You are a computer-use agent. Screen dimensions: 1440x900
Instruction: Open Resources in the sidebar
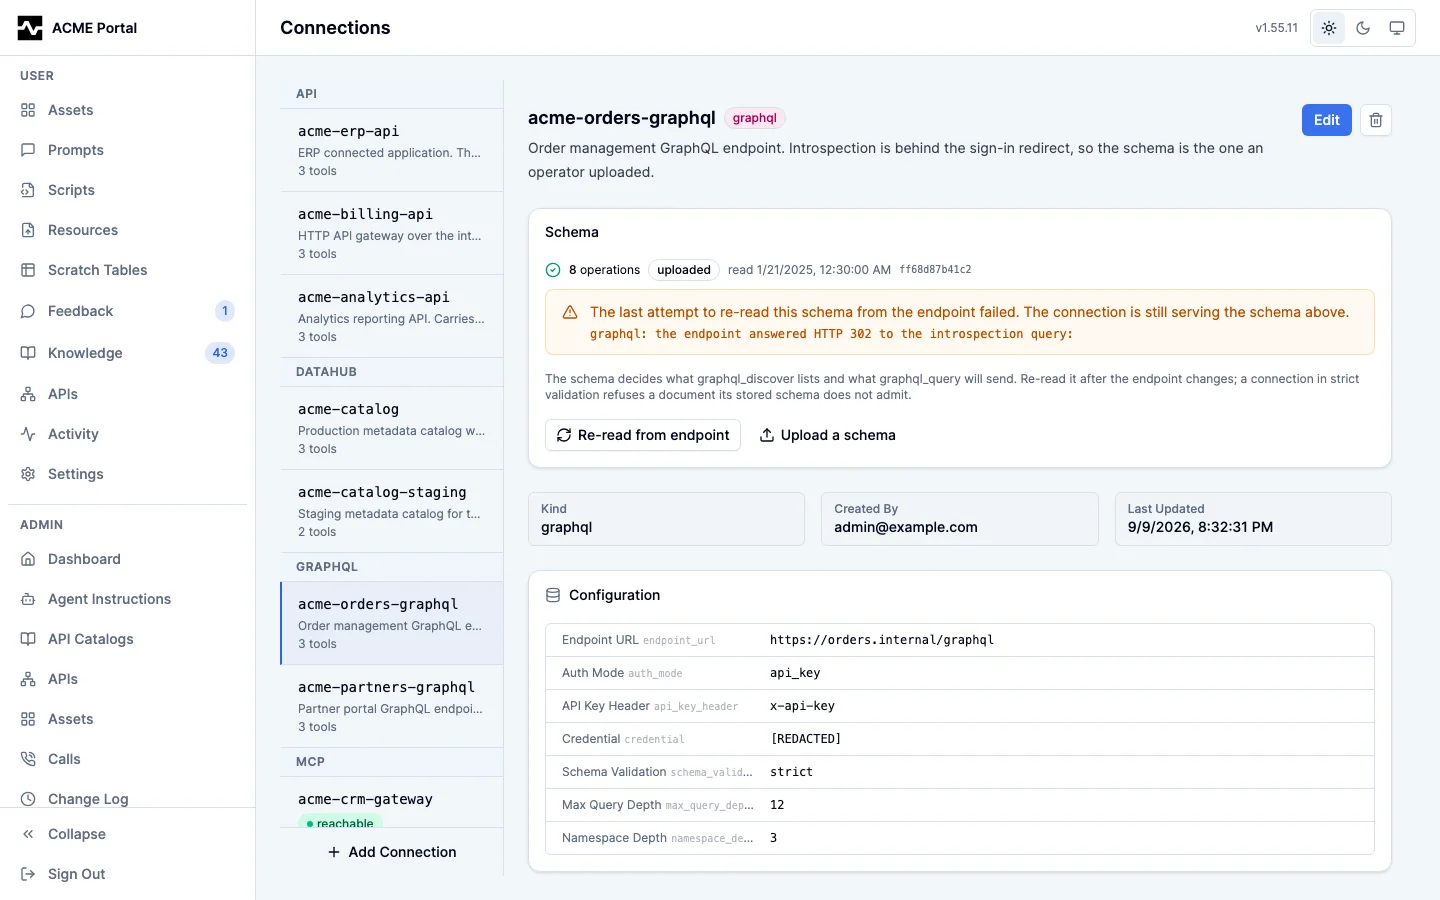(x=127, y=230)
